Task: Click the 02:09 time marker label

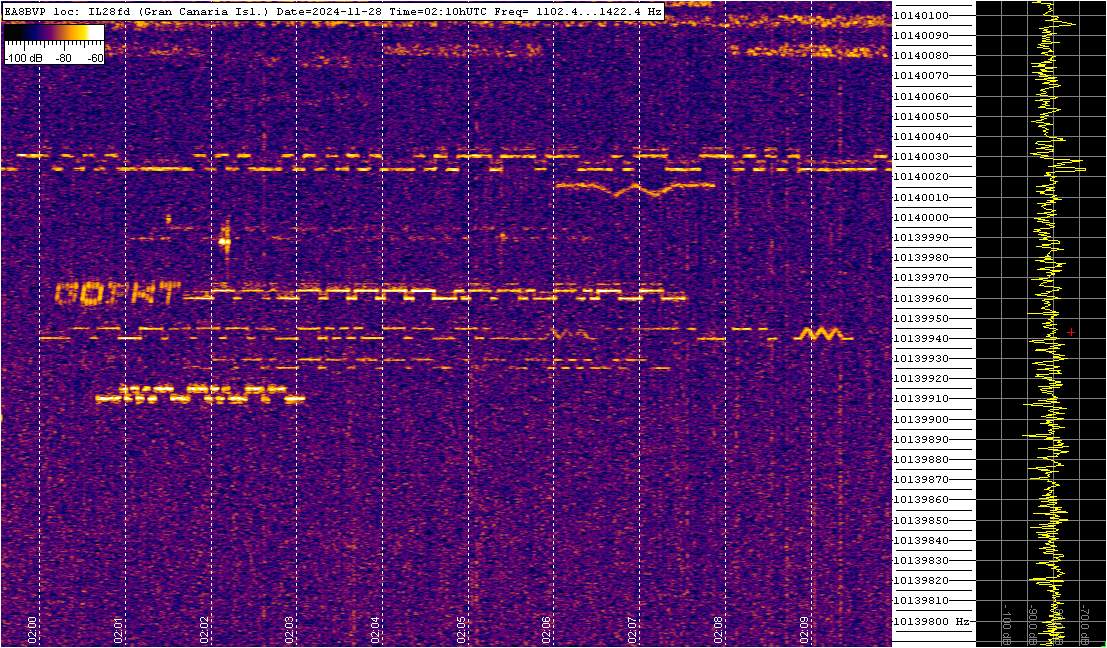Action: click(x=803, y=628)
